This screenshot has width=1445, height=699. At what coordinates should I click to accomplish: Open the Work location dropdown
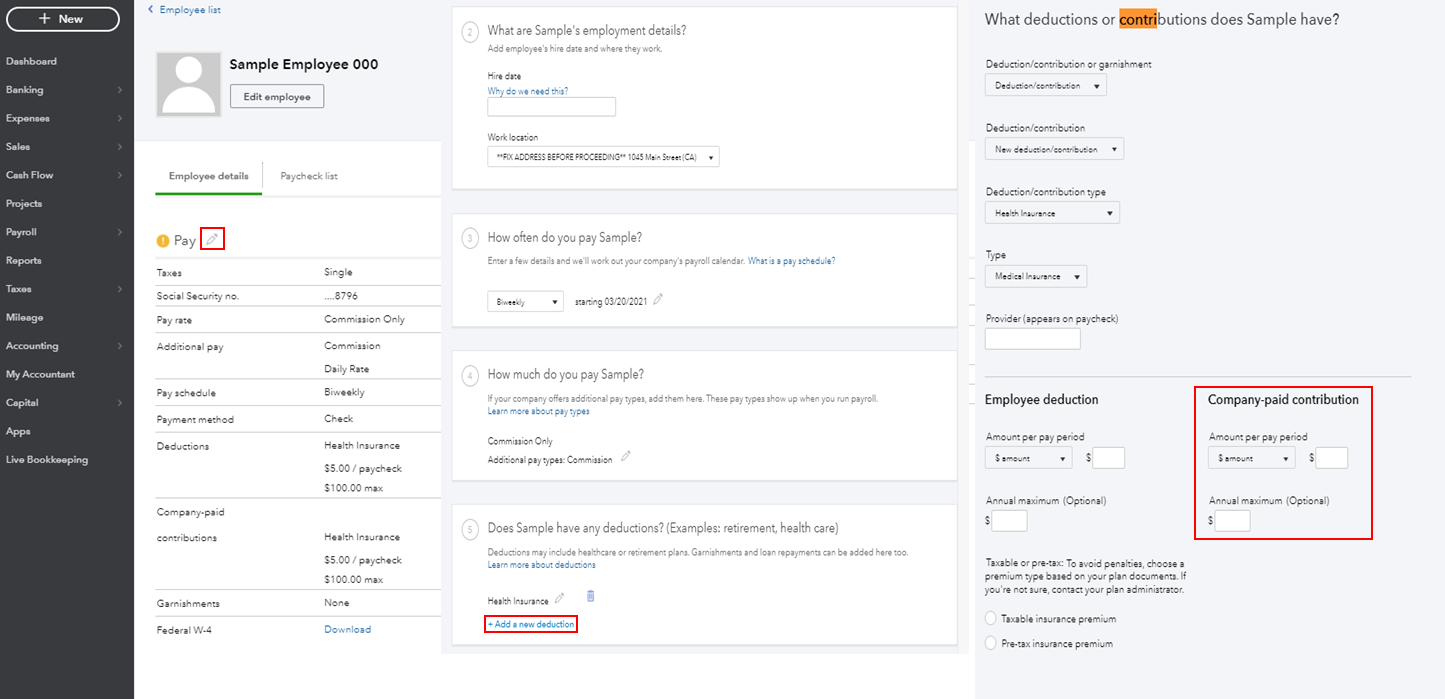[x=603, y=157]
